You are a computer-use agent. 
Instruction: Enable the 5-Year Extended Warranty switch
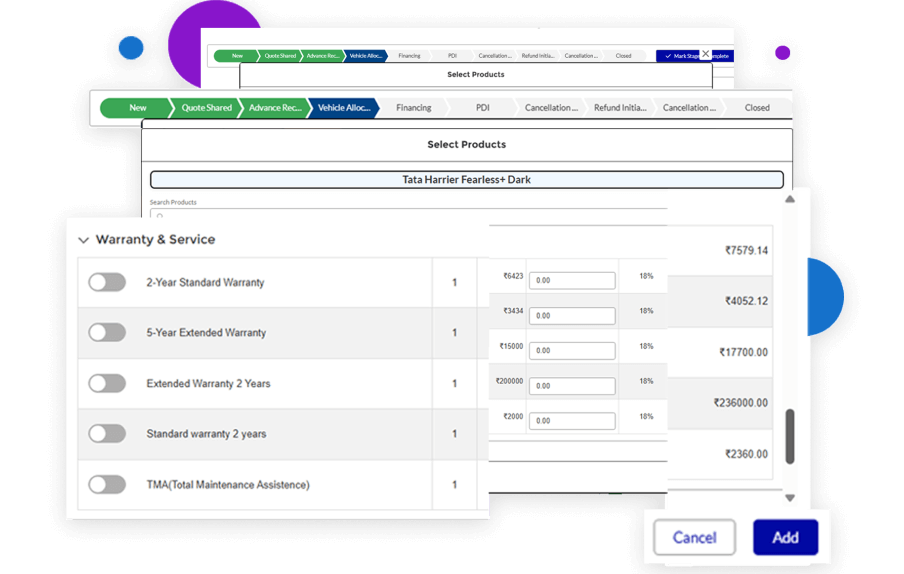pyautogui.click(x=107, y=333)
